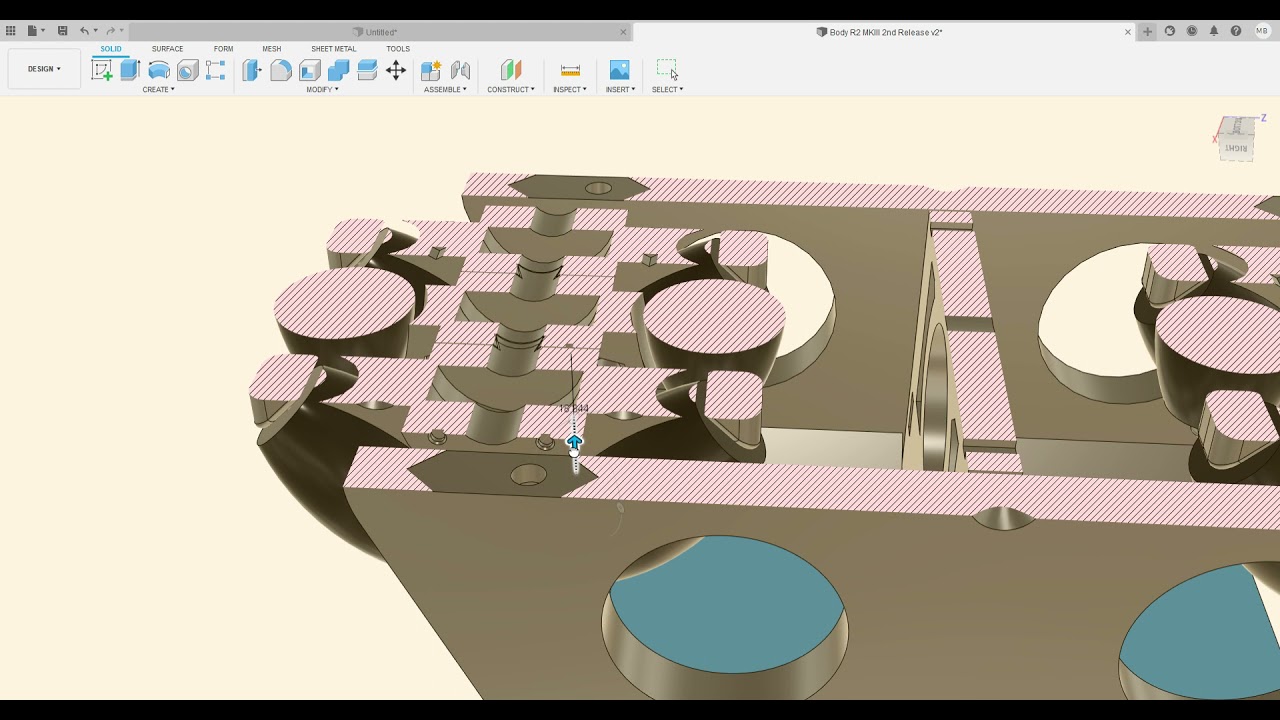Select the Shell tool
The height and width of the screenshot is (720, 1280).
tap(310, 70)
